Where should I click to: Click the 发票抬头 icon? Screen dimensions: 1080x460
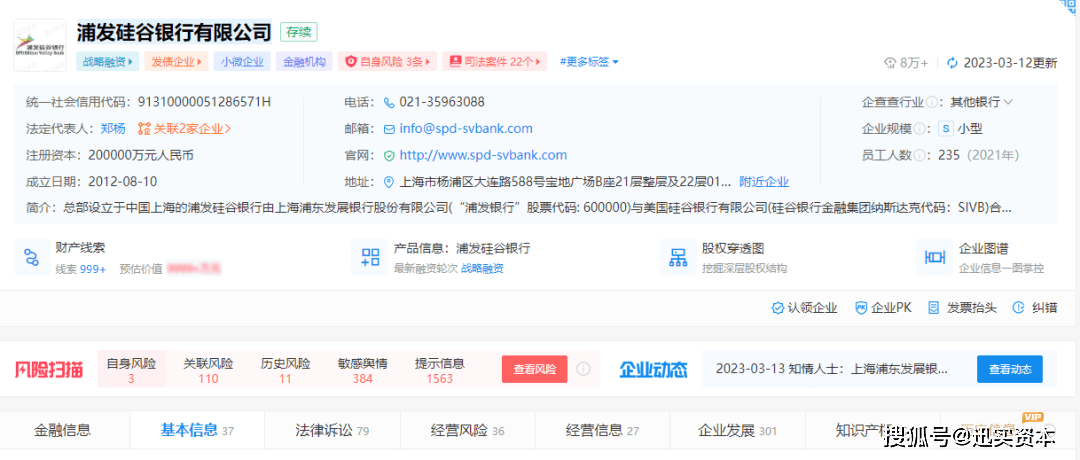coord(933,308)
